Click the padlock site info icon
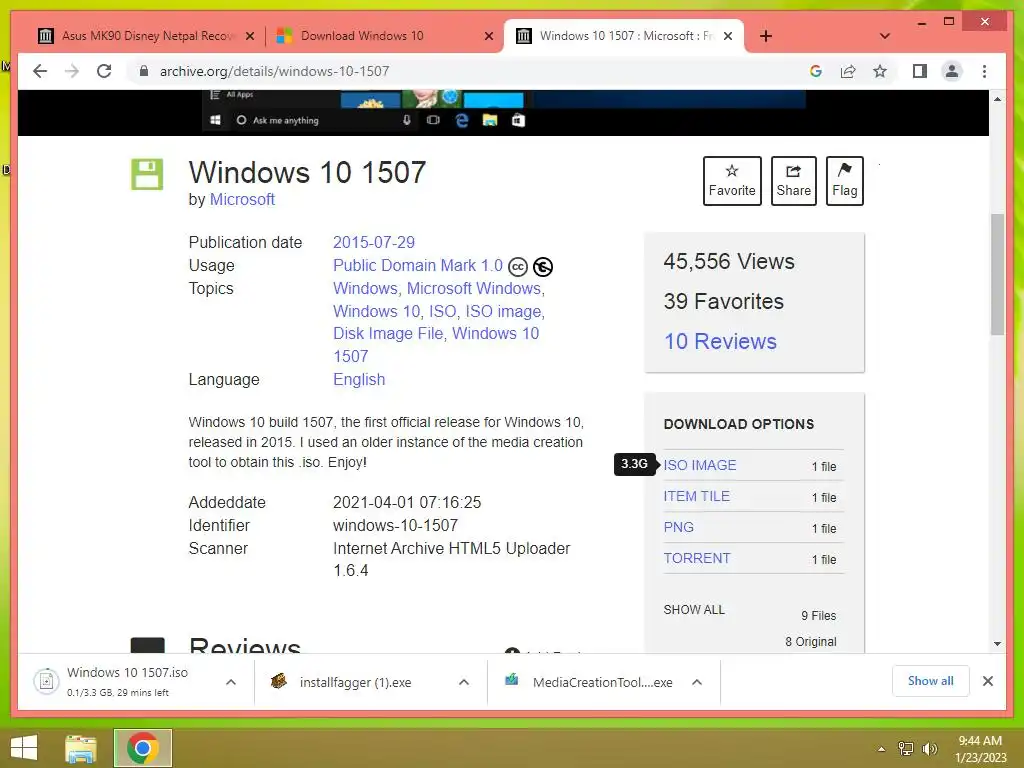The height and width of the screenshot is (768, 1024). pos(144,71)
